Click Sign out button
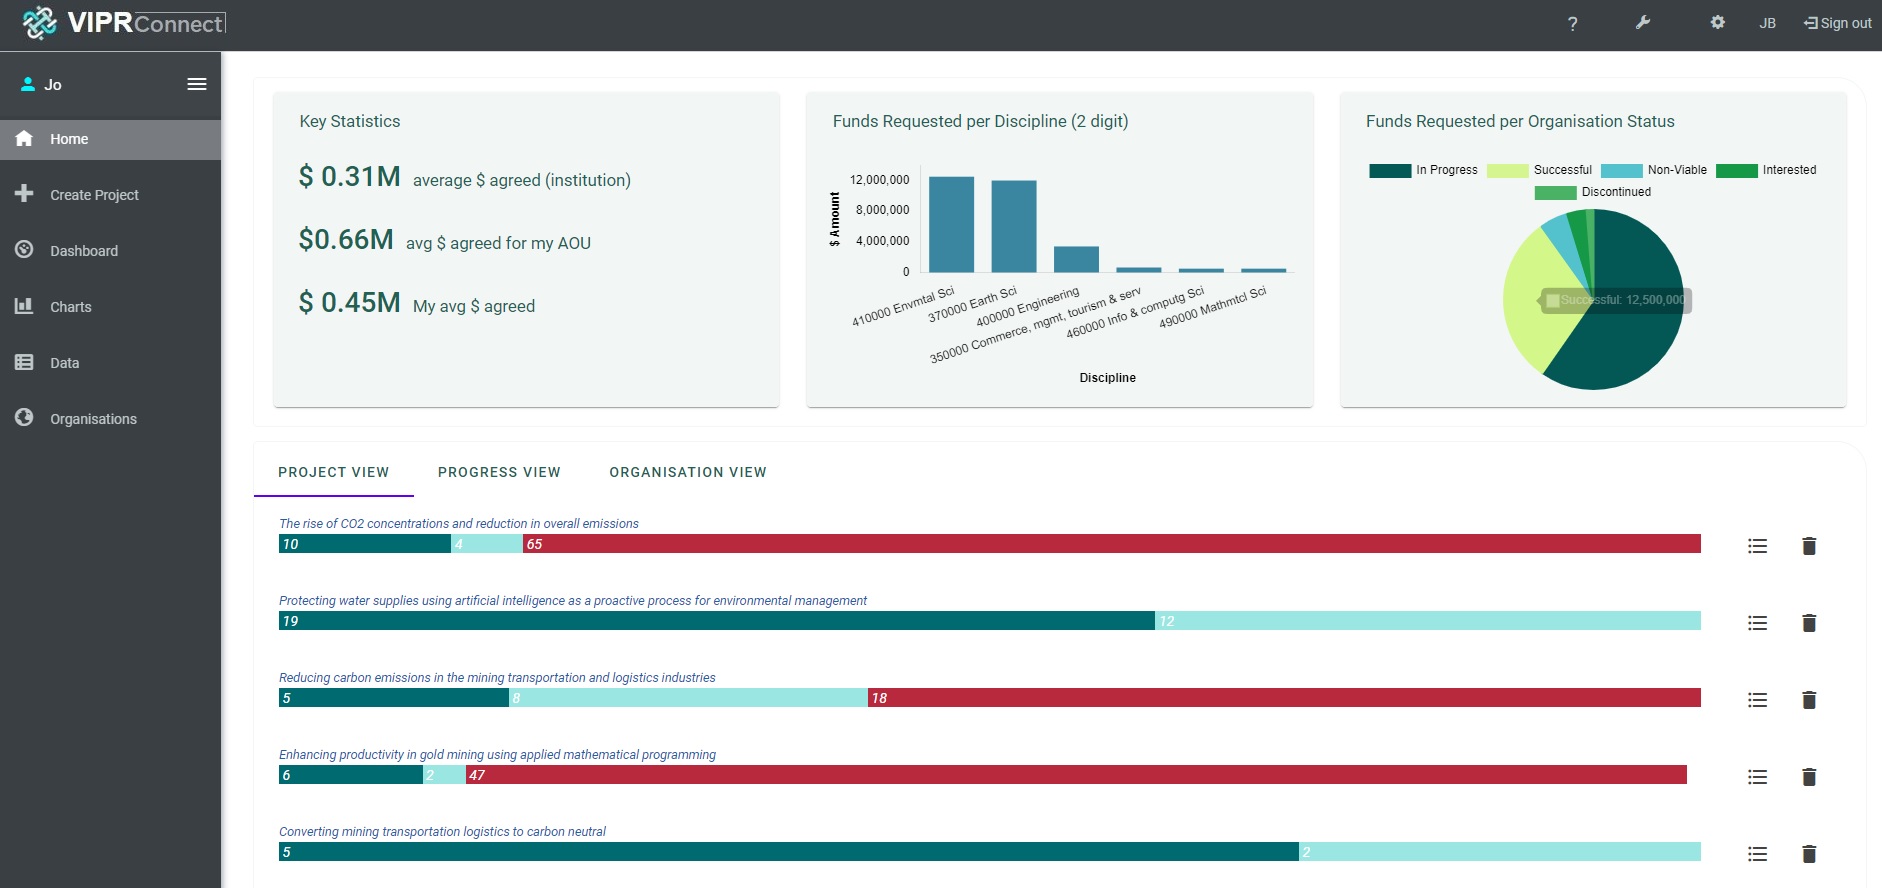This screenshot has width=1882, height=888. pos(1838,23)
